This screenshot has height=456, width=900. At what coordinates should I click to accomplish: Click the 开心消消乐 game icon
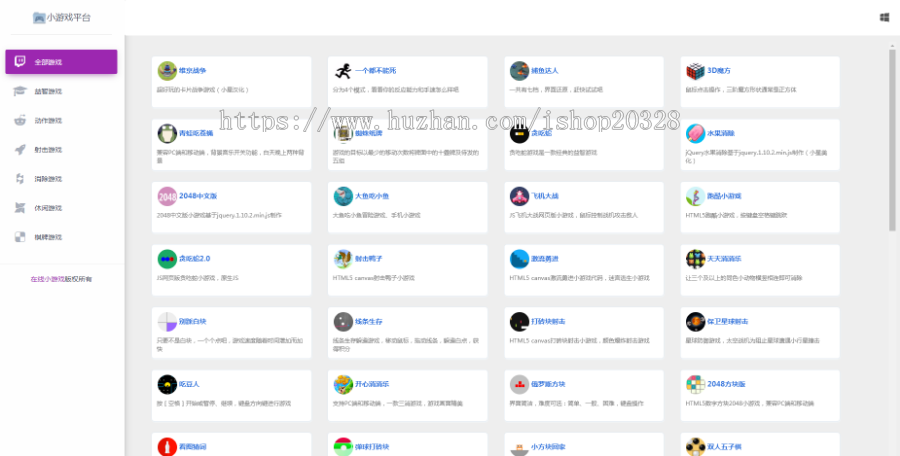coord(343,384)
